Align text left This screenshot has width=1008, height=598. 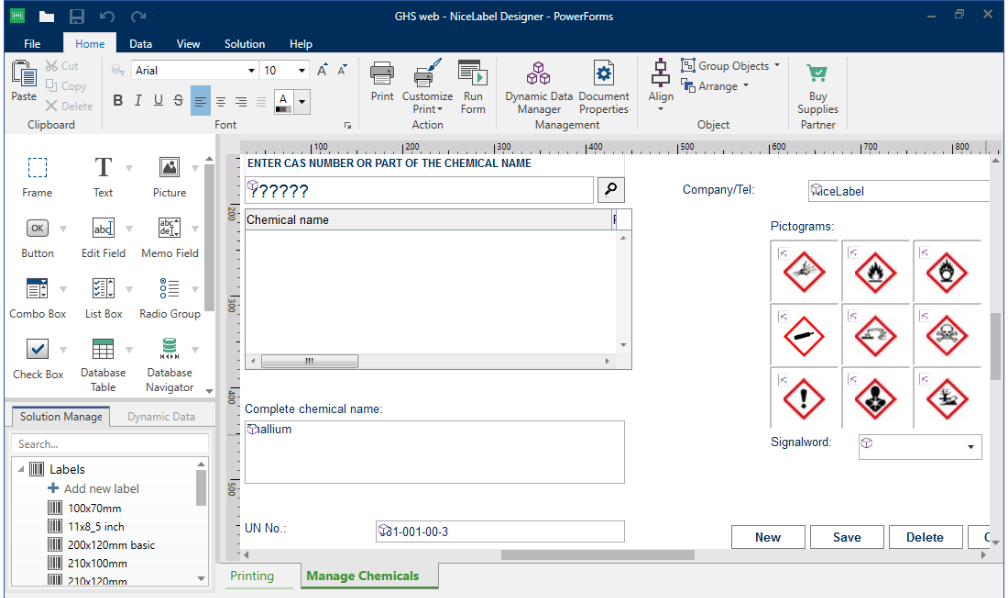click(201, 102)
